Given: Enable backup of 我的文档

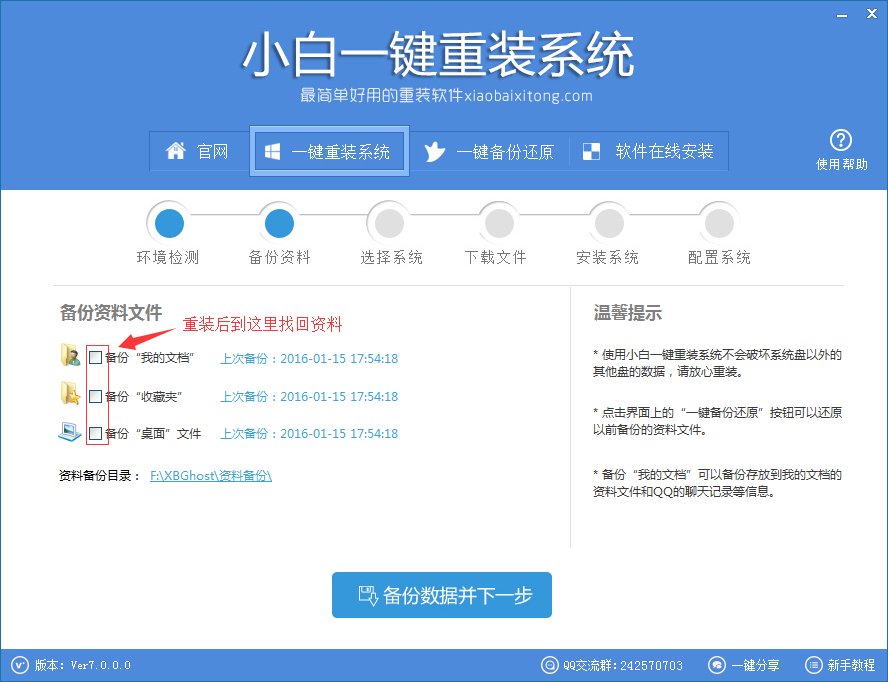Looking at the screenshot, I should click(x=96, y=356).
